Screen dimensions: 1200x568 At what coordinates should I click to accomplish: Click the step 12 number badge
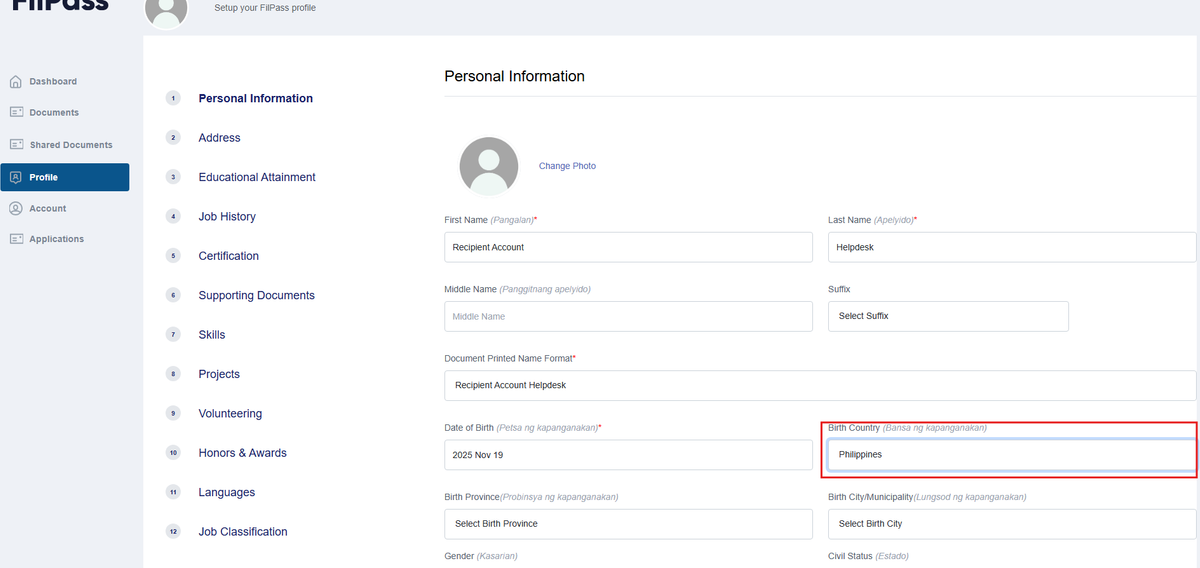click(x=173, y=532)
